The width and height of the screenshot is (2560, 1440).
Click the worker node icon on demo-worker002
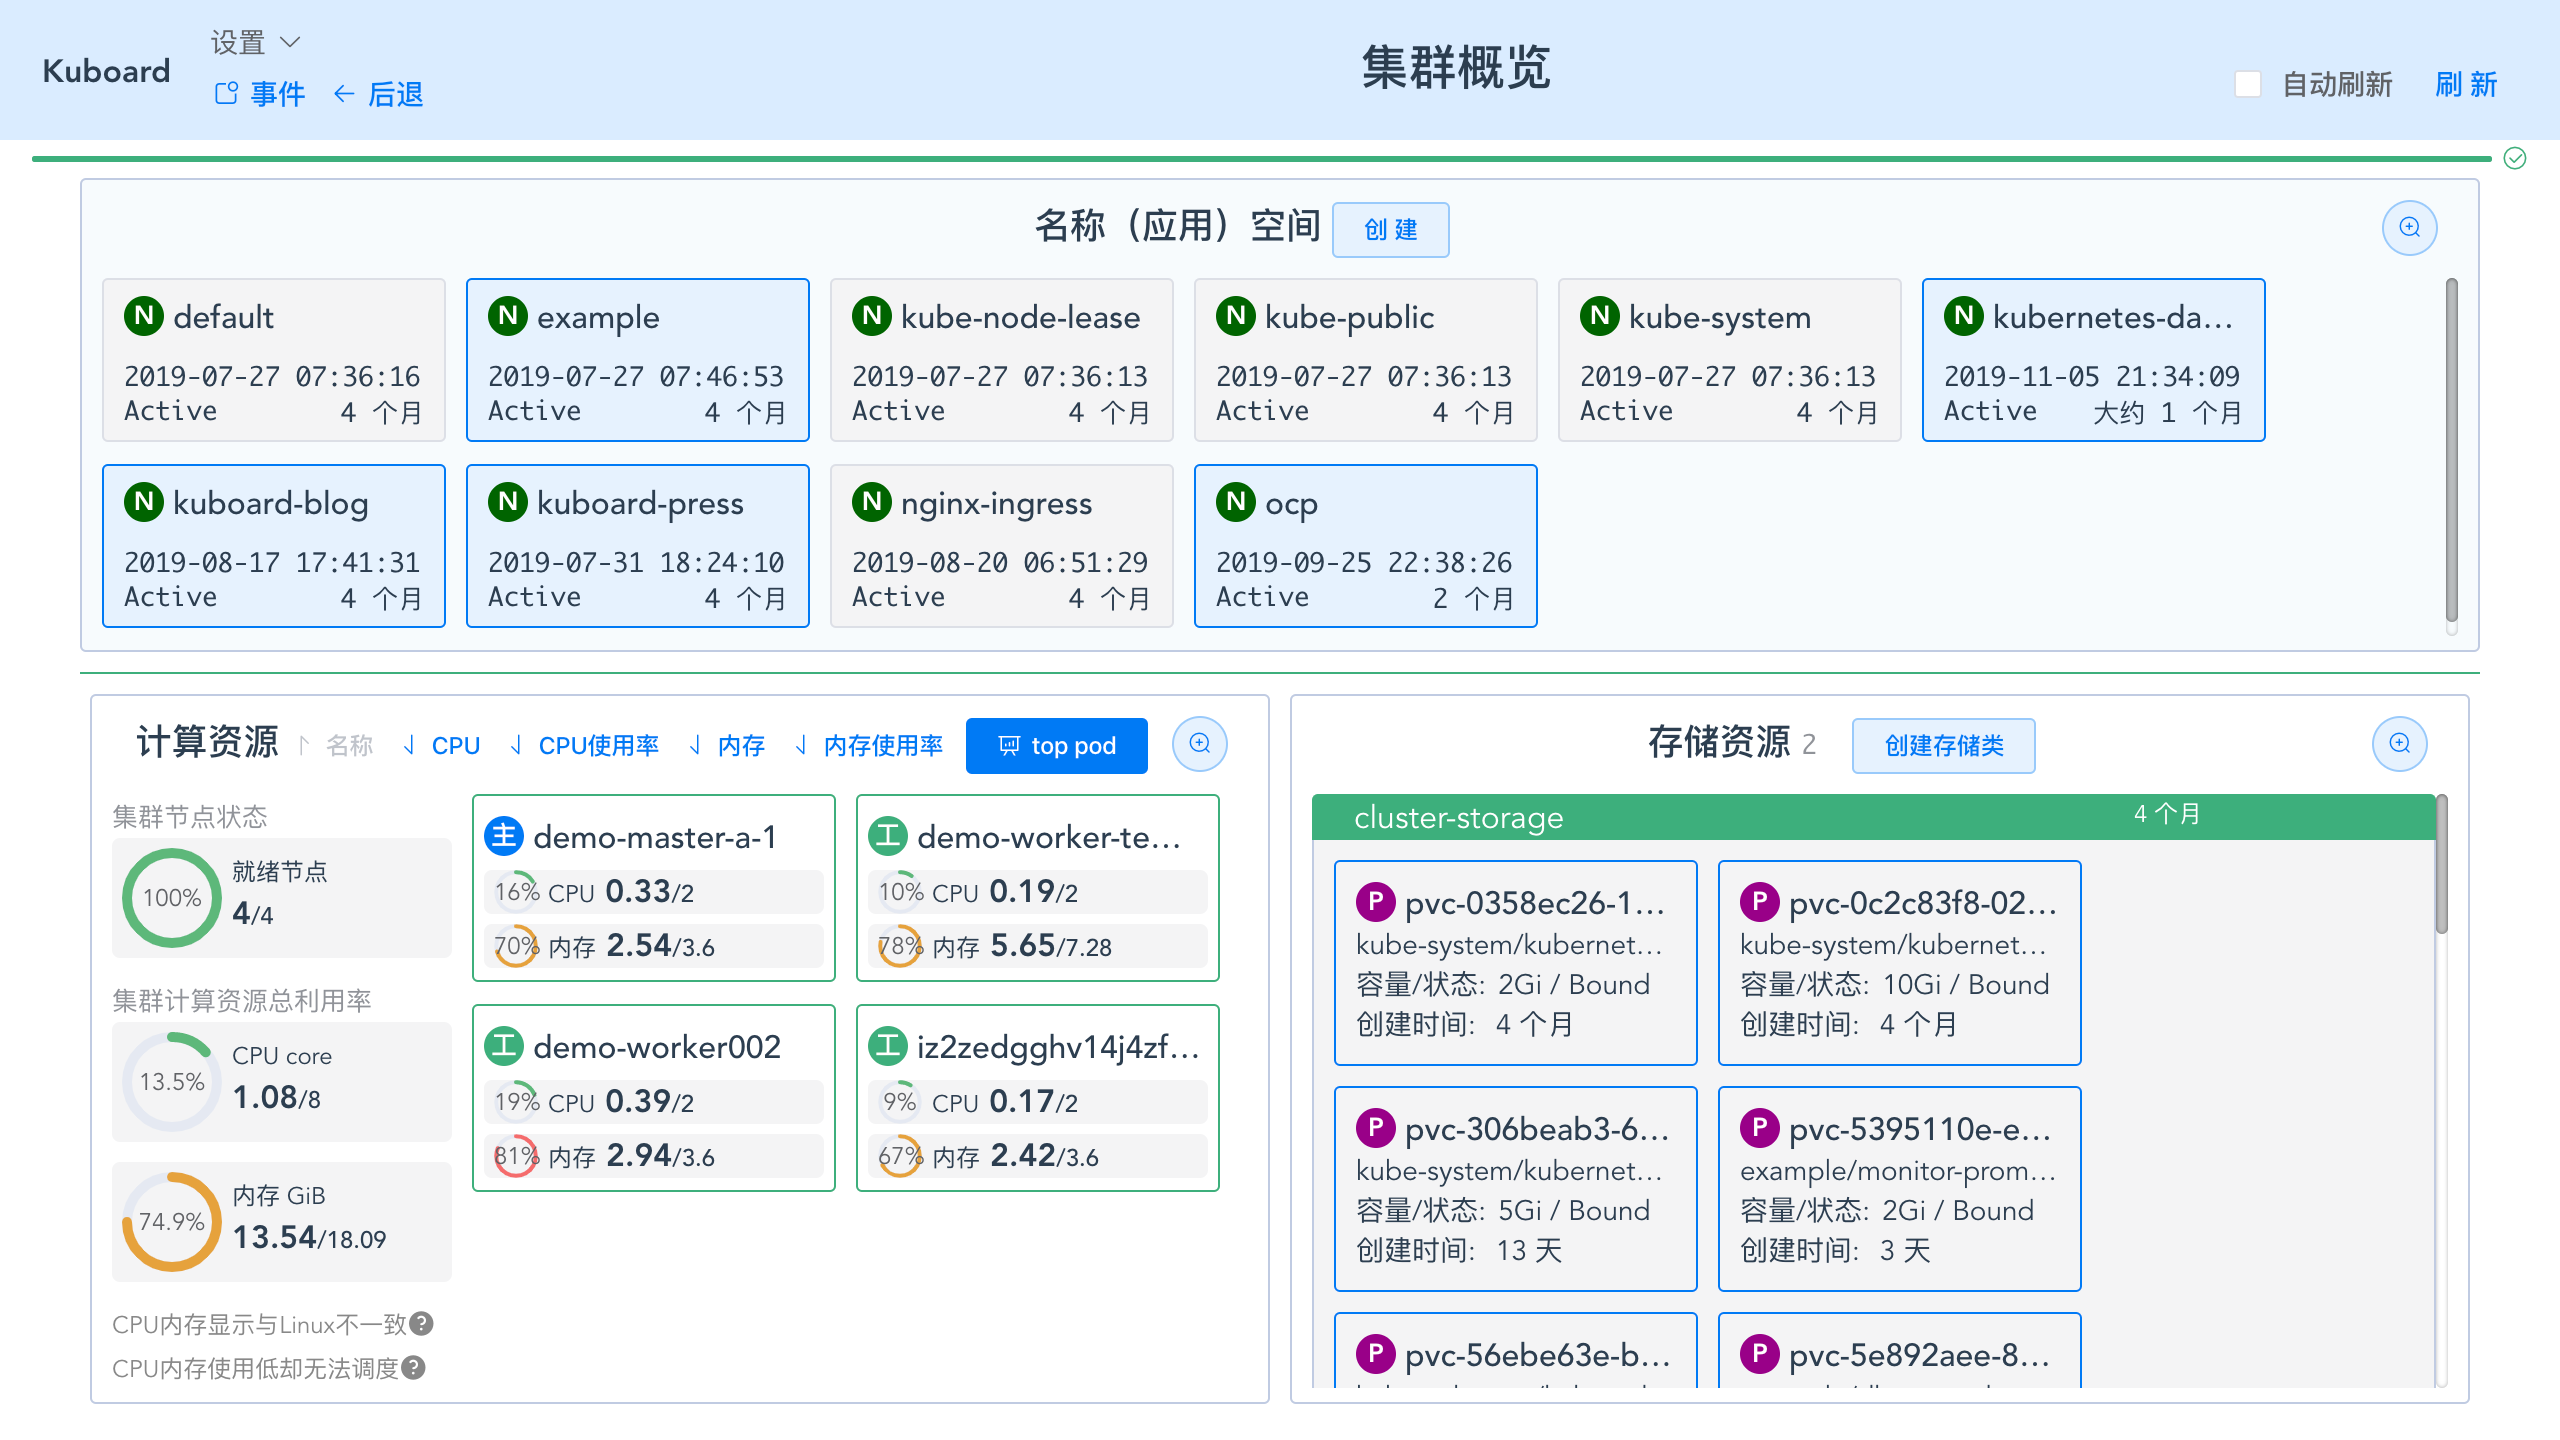point(504,1046)
